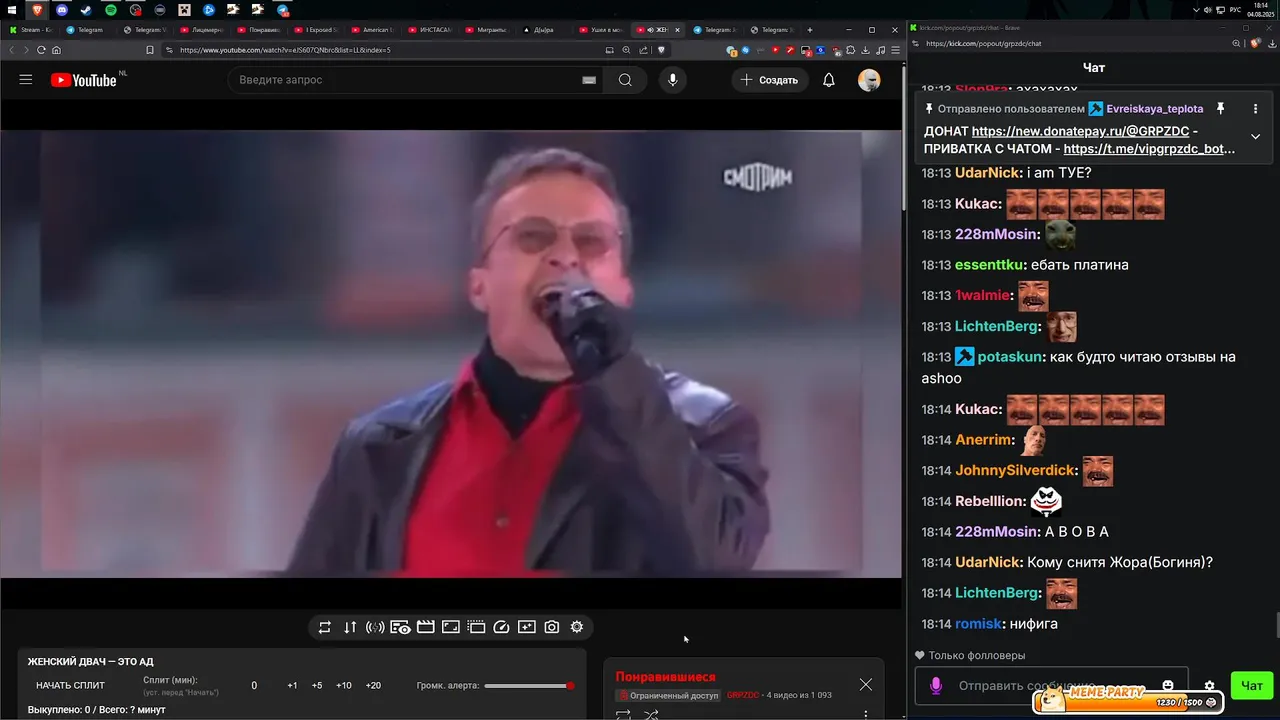
Task: Click the broadcast waves icon in player toolbar
Action: tap(375, 627)
